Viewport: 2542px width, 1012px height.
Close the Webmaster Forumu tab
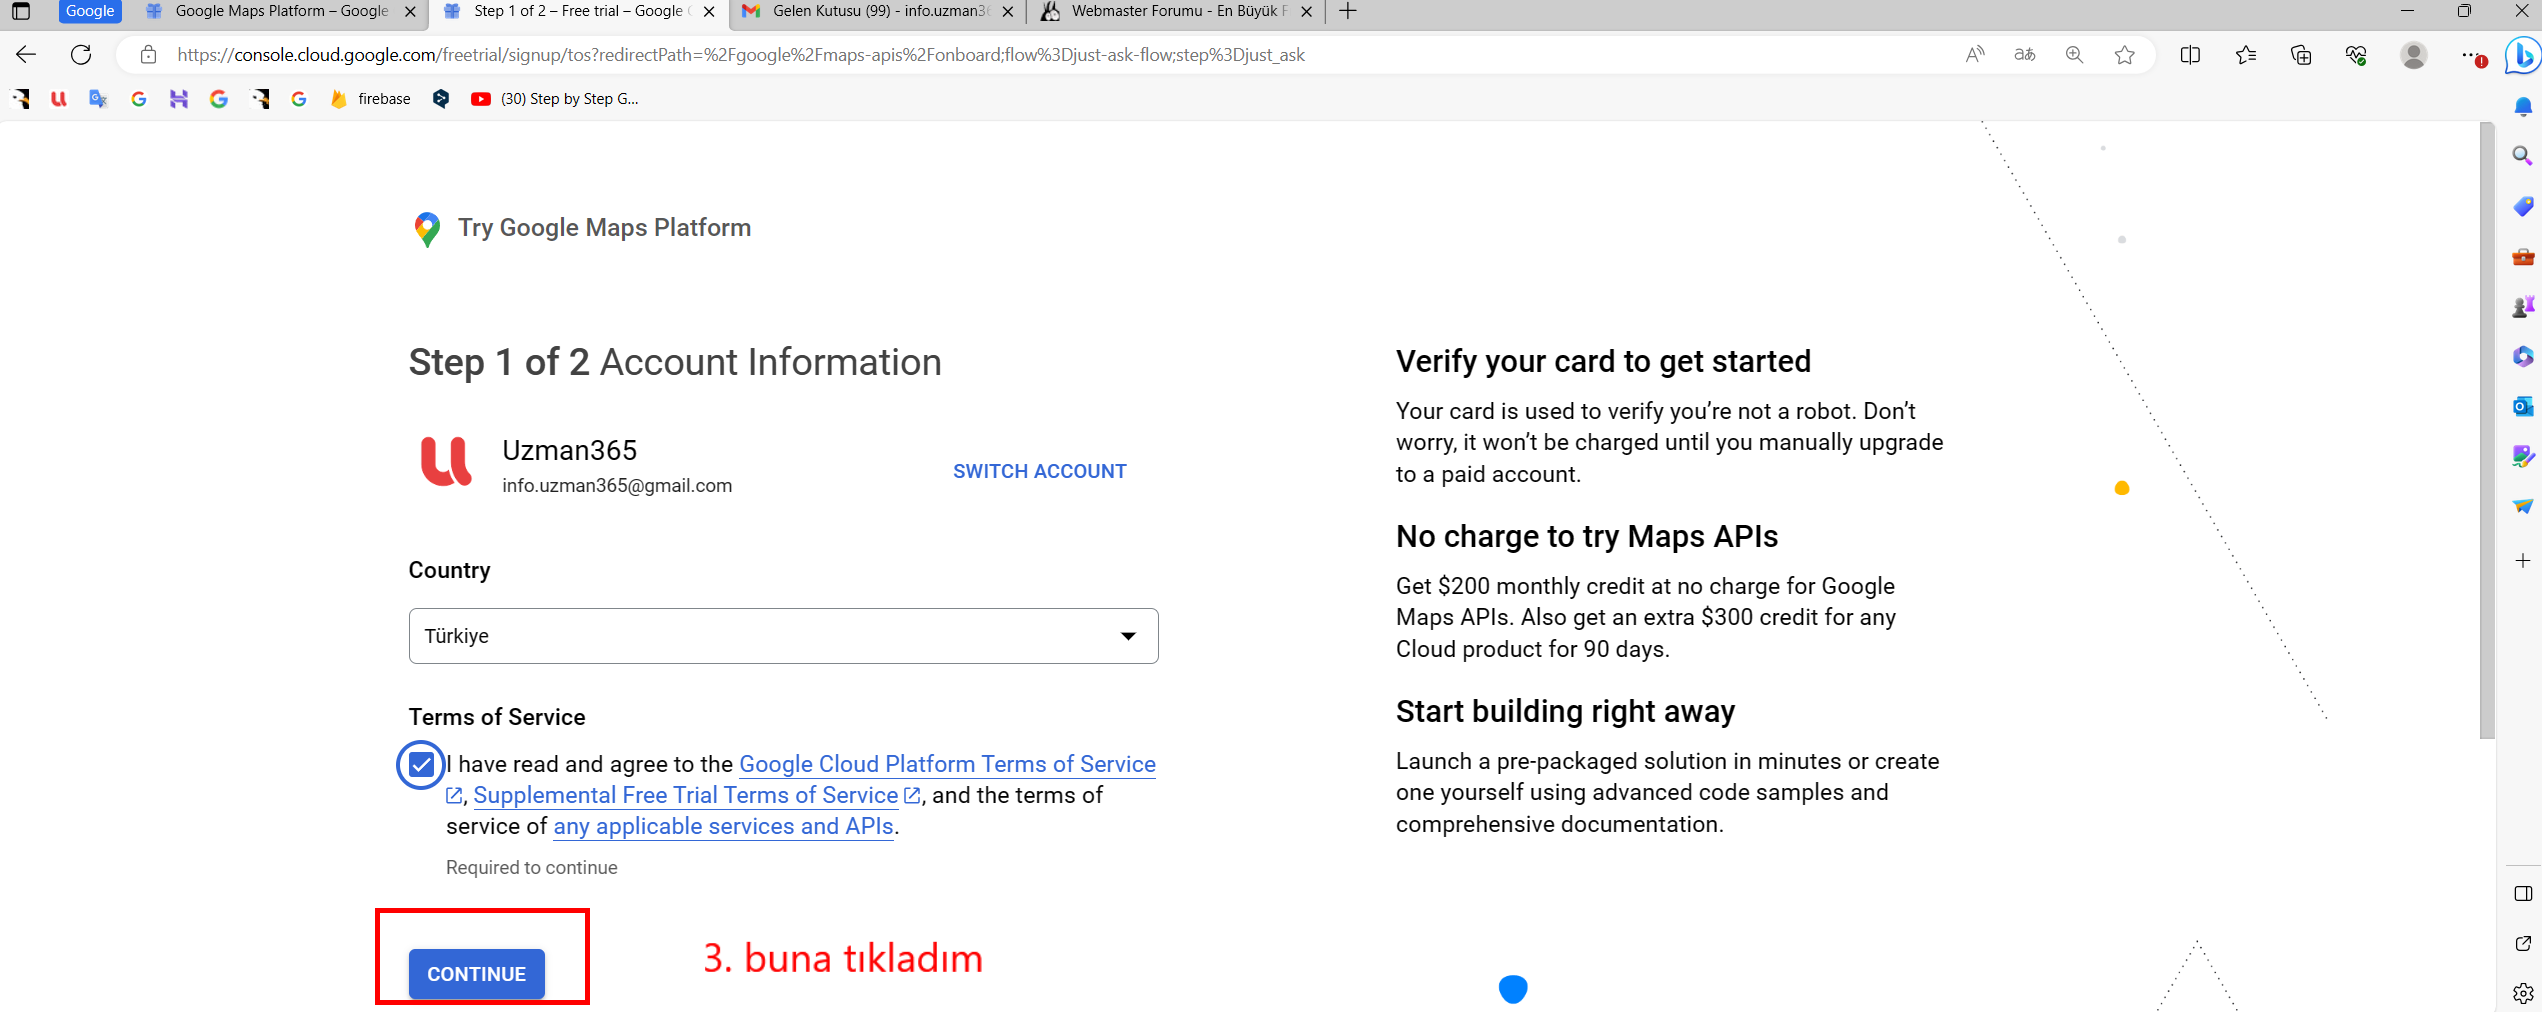(1306, 12)
